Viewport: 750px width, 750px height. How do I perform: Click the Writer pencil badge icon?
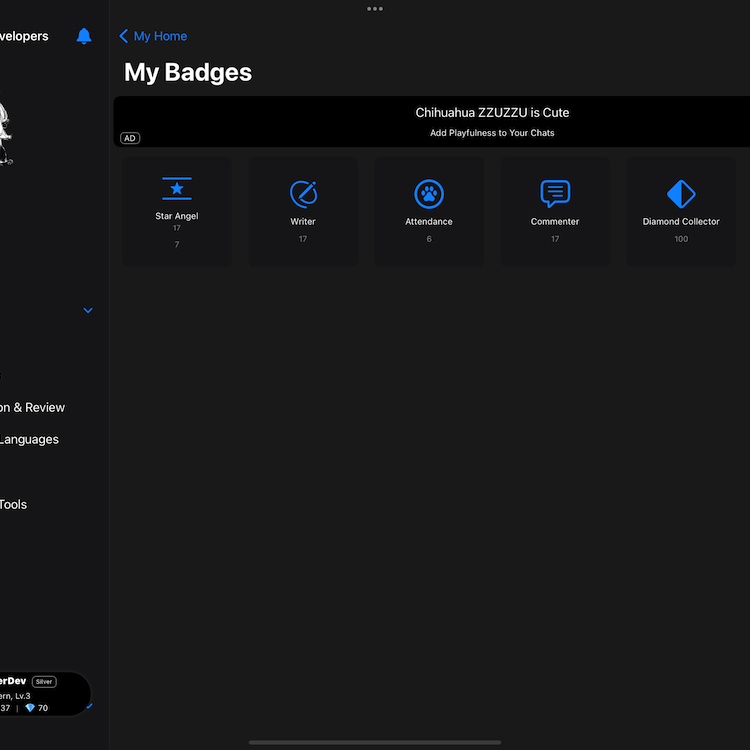[x=303, y=193]
